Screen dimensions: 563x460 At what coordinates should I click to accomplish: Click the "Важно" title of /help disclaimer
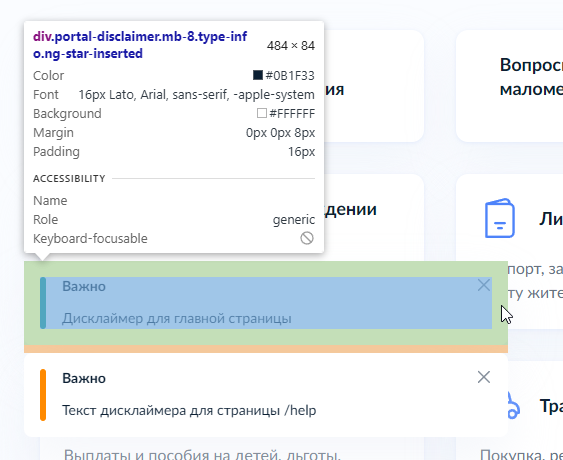coord(84,378)
